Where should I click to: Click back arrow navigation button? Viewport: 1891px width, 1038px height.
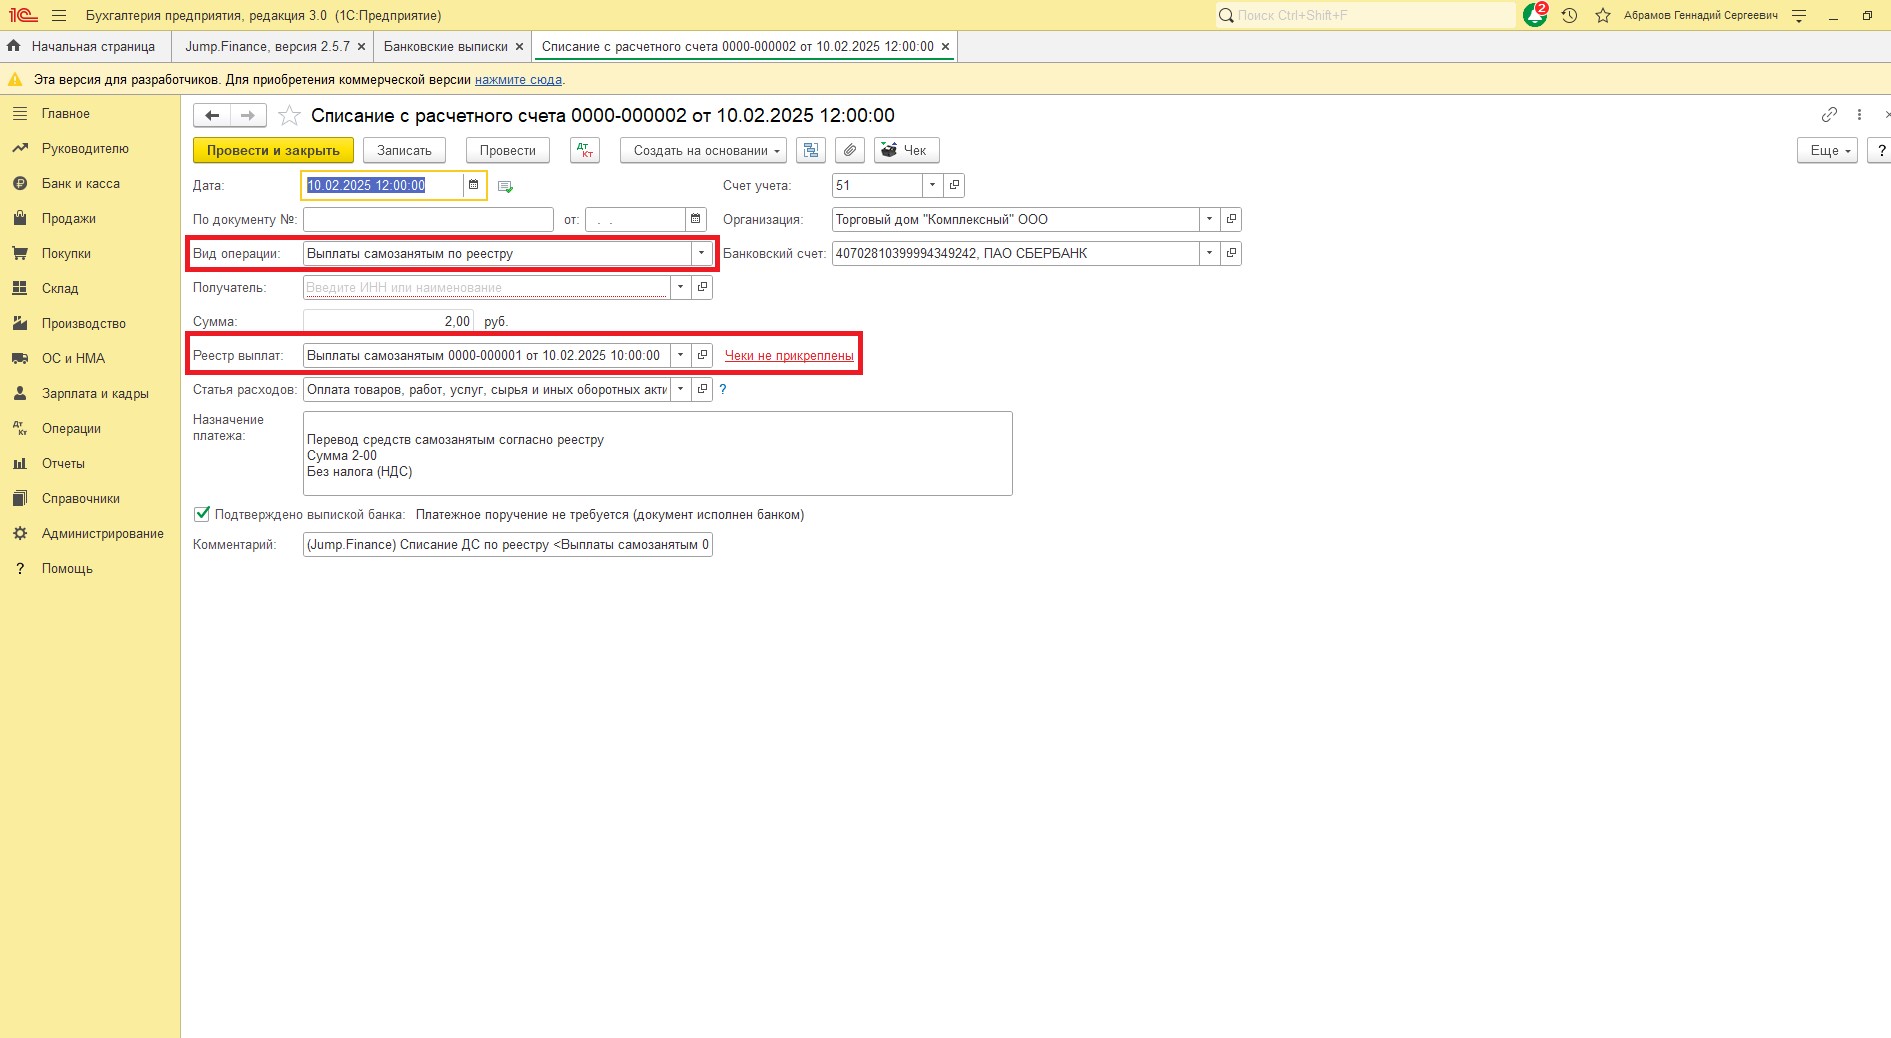click(x=212, y=116)
